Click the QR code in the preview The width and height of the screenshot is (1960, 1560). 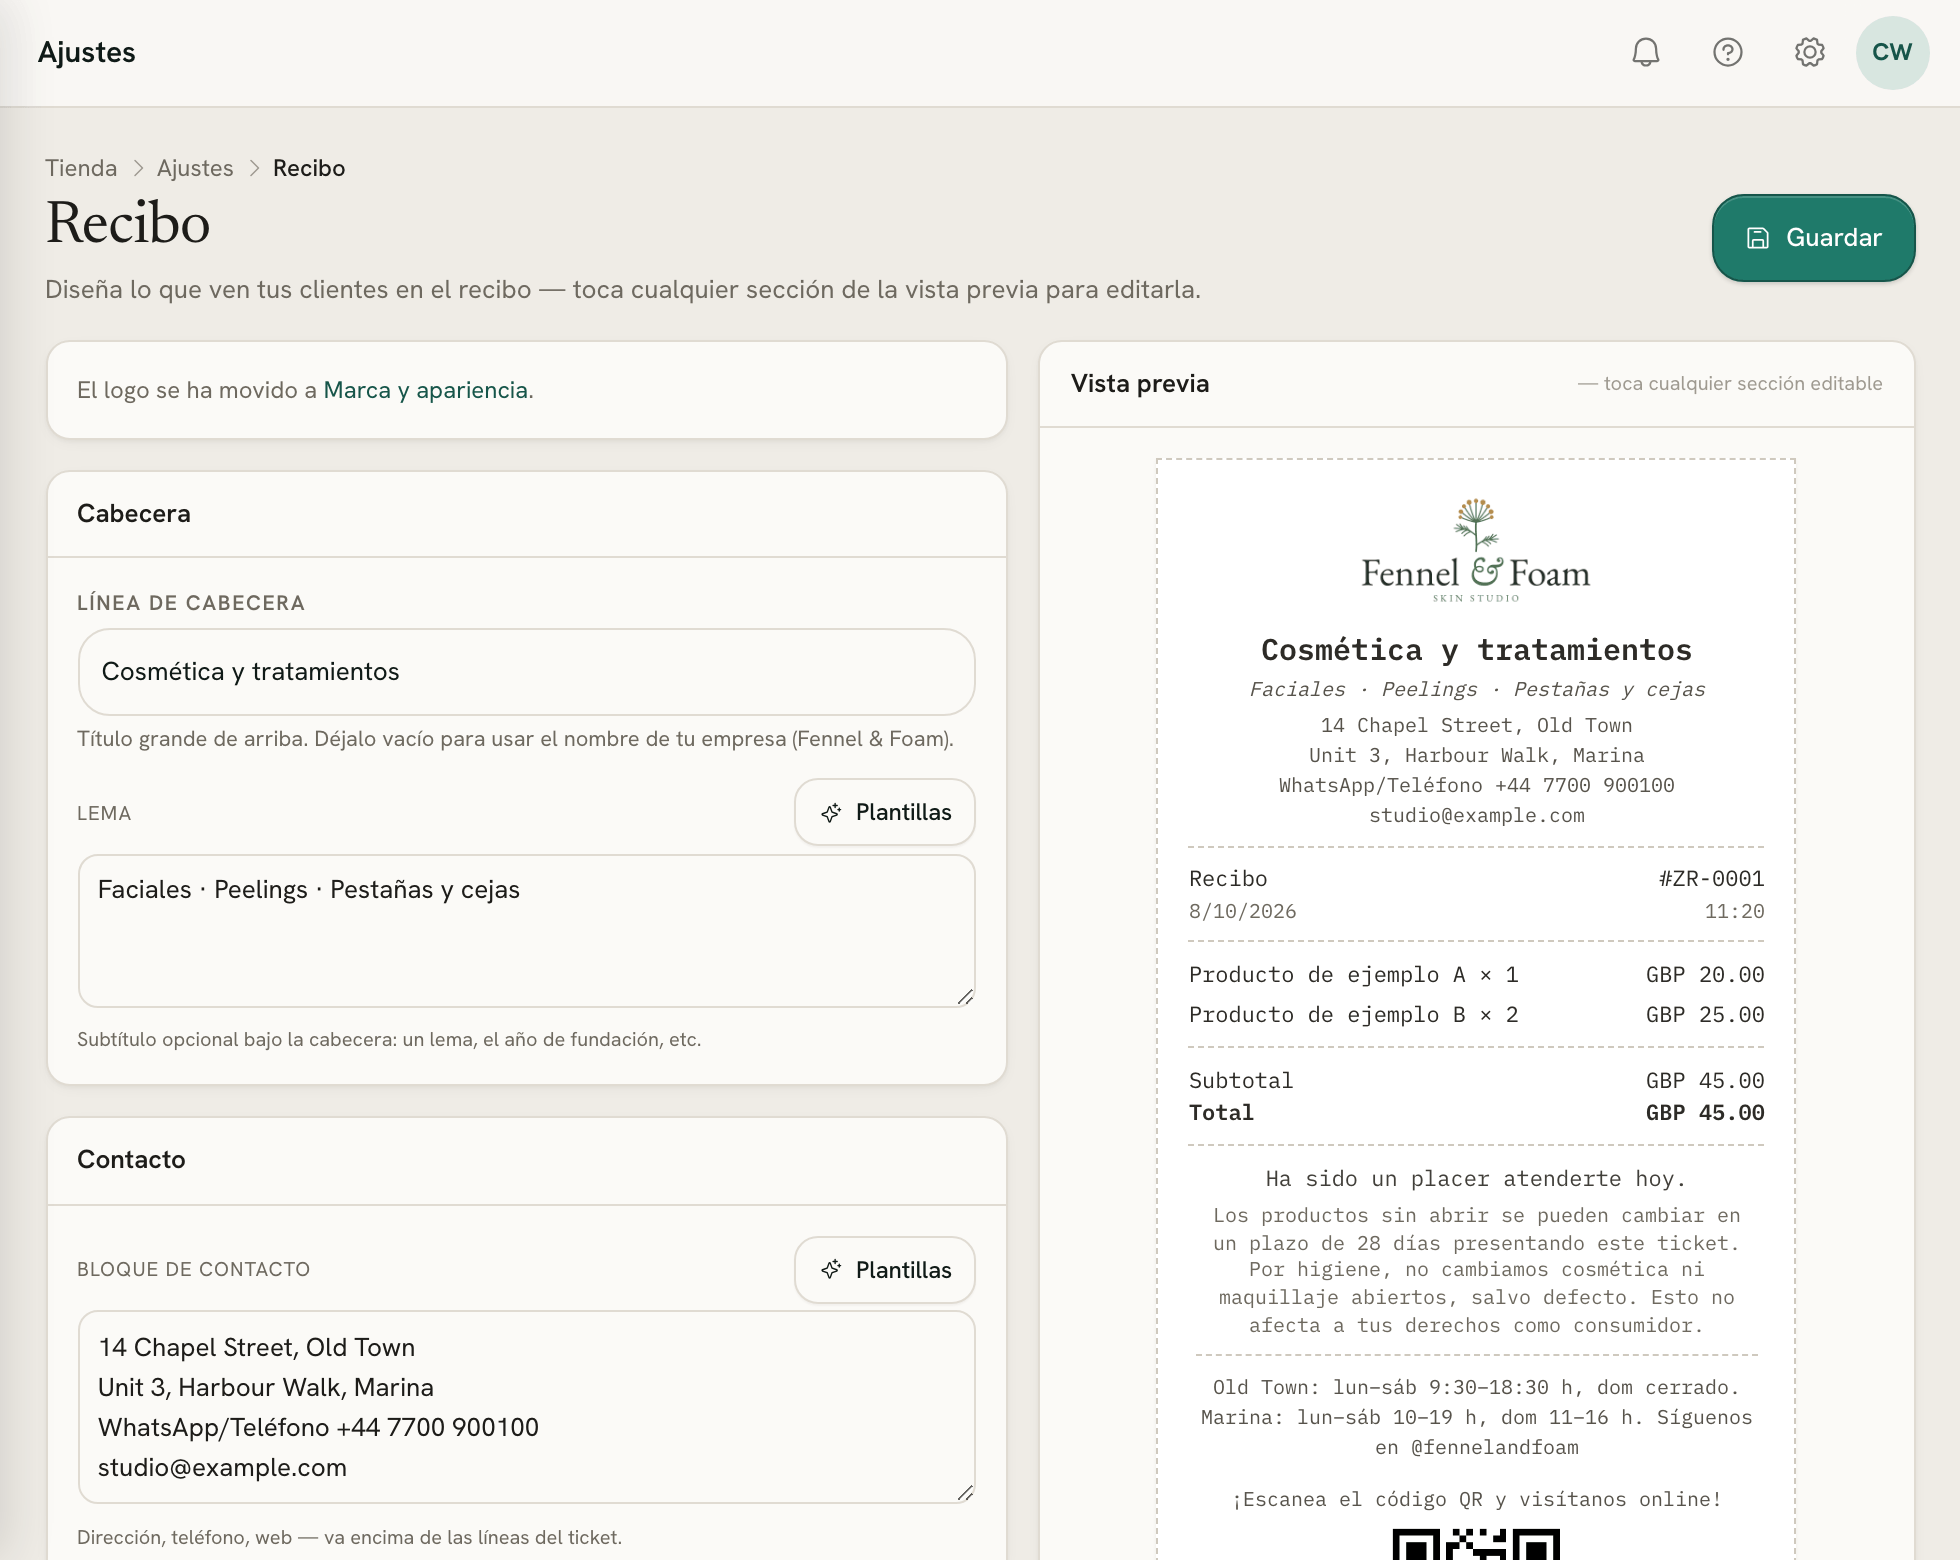click(x=1476, y=1544)
